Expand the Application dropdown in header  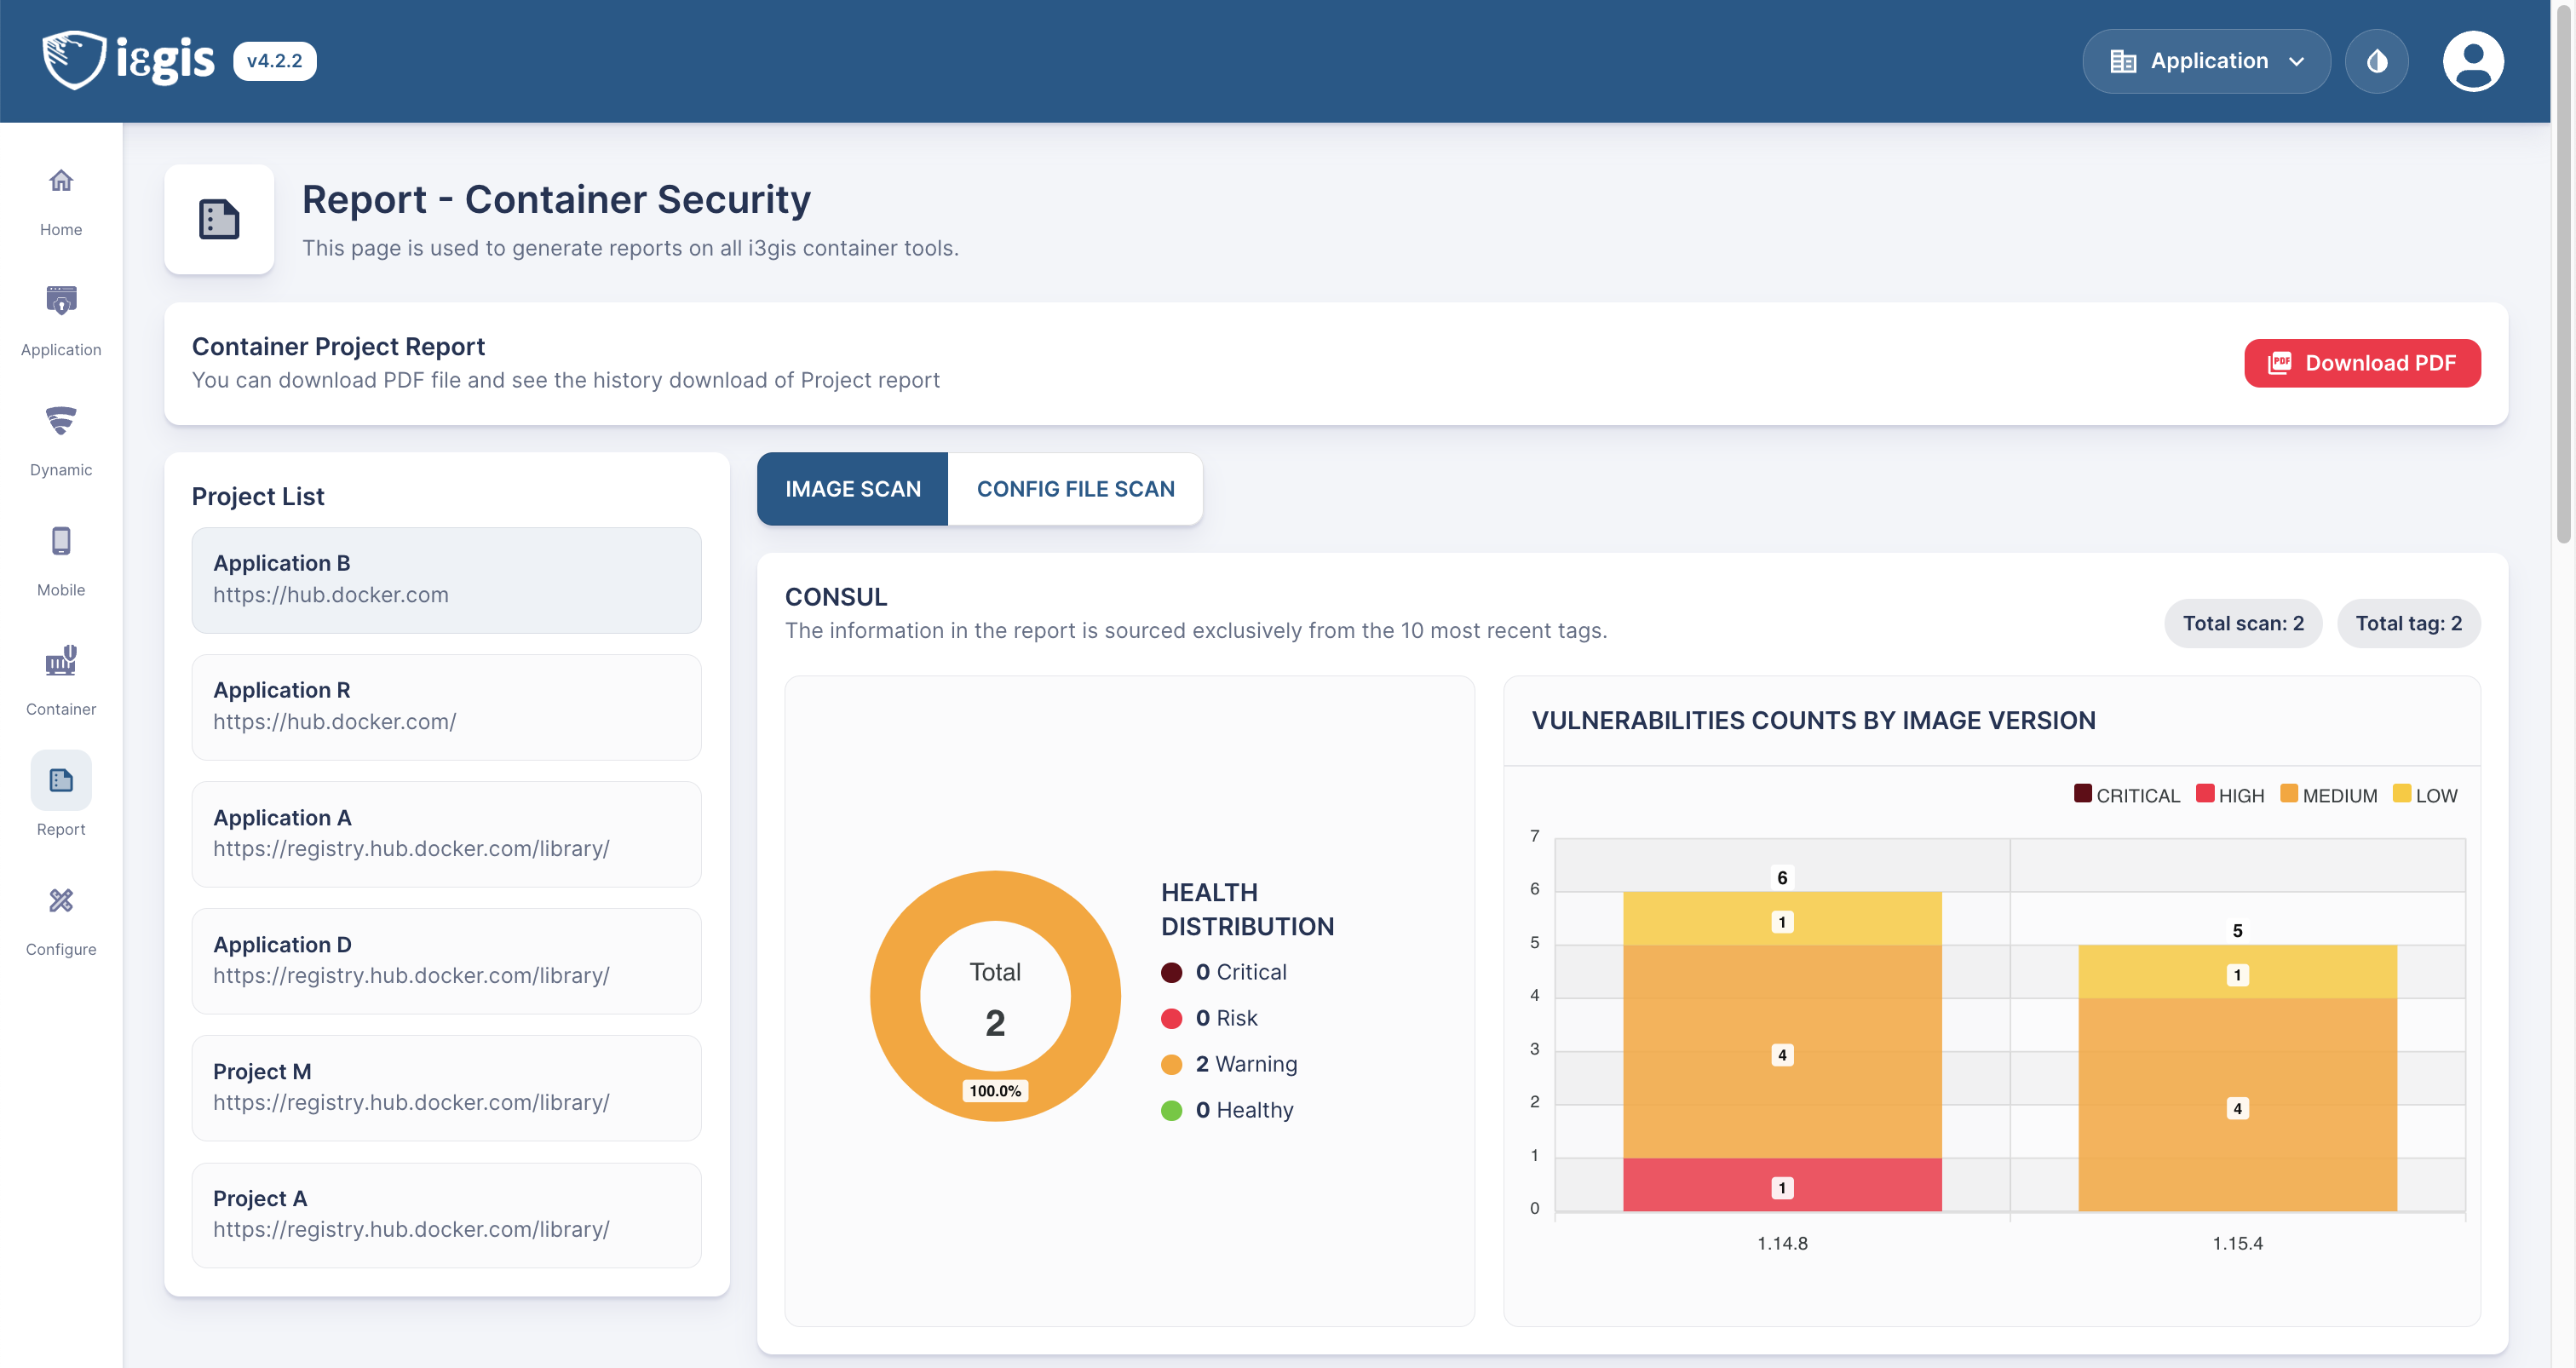click(2206, 61)
